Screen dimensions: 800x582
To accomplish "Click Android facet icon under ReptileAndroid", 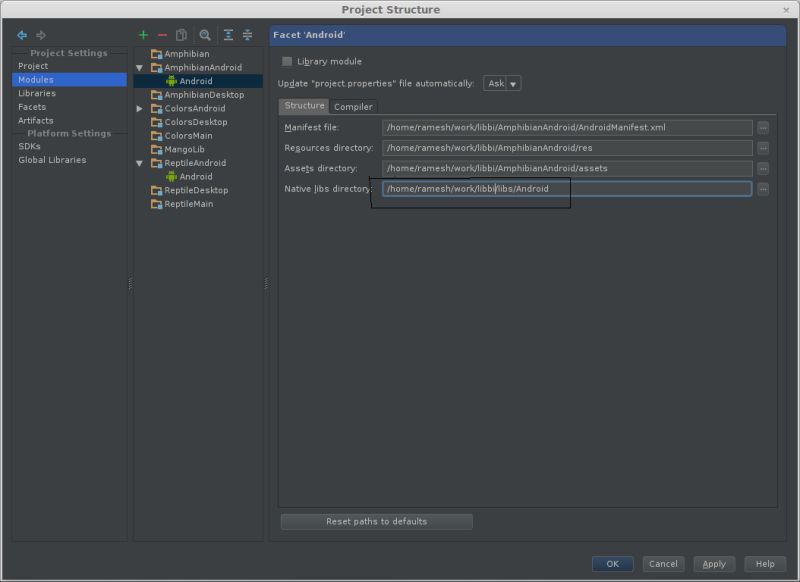I will 171,176.
